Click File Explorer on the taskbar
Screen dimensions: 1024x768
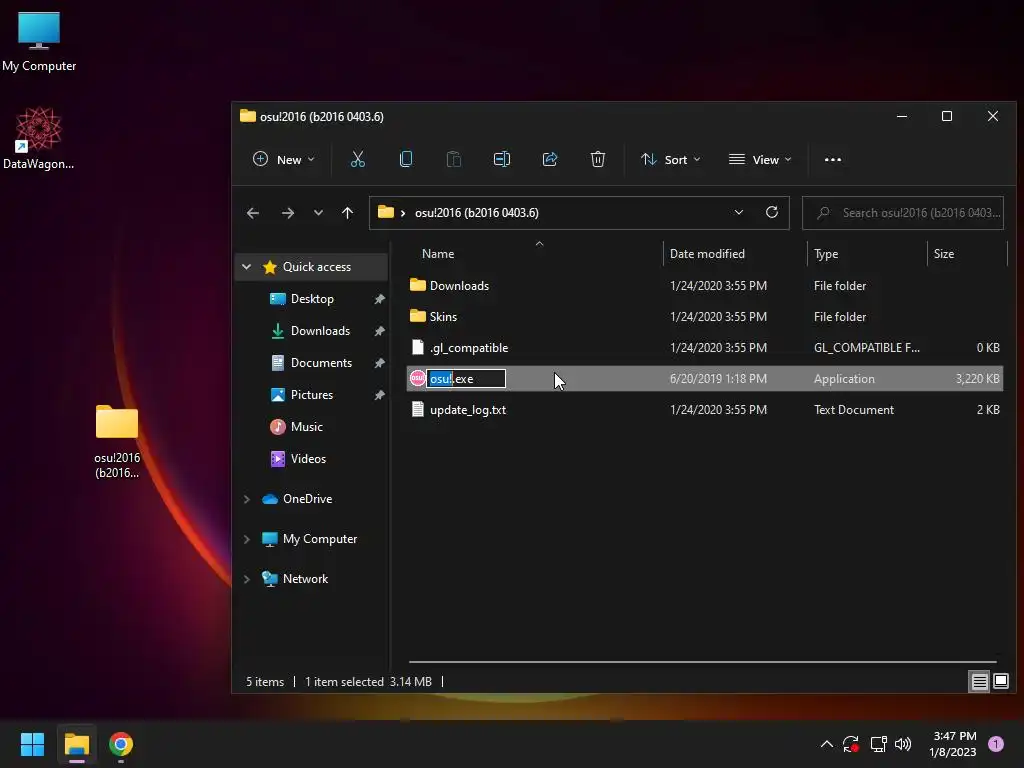[76, 744]
